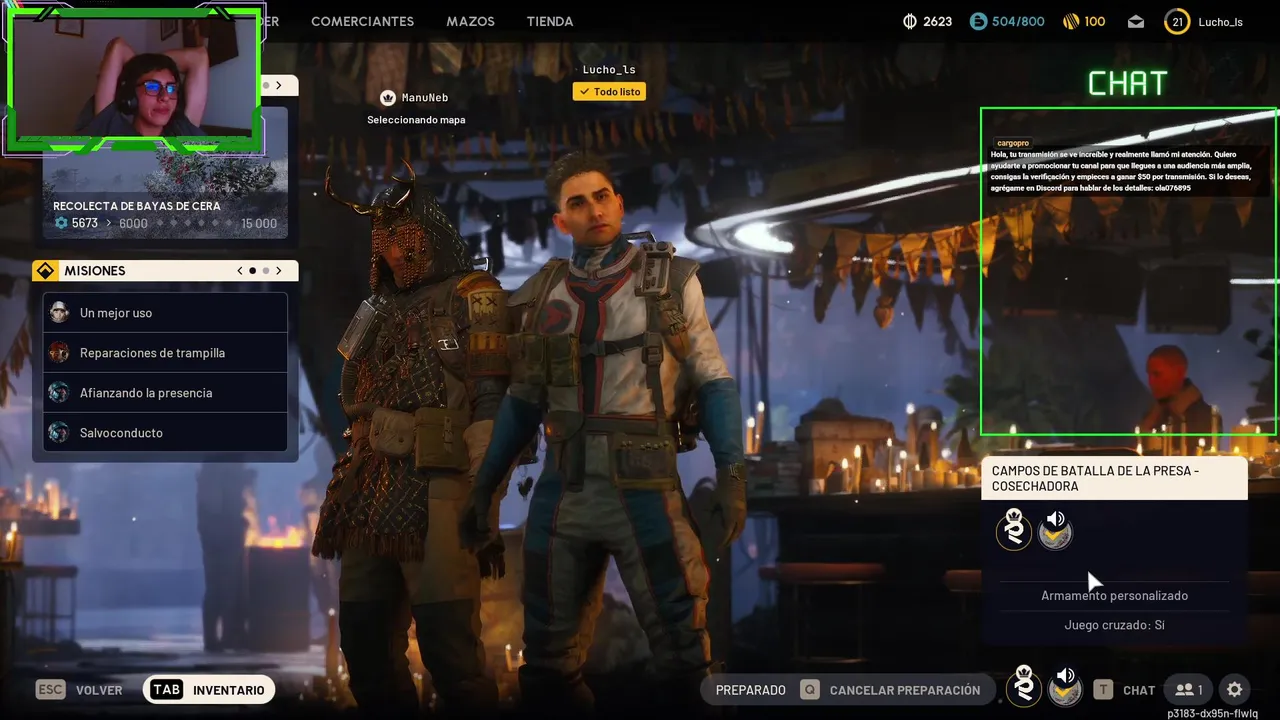The image size is (1280, 720).
Task: Click squad leader emblem in bottom bar
Action: click(1024, 687)
